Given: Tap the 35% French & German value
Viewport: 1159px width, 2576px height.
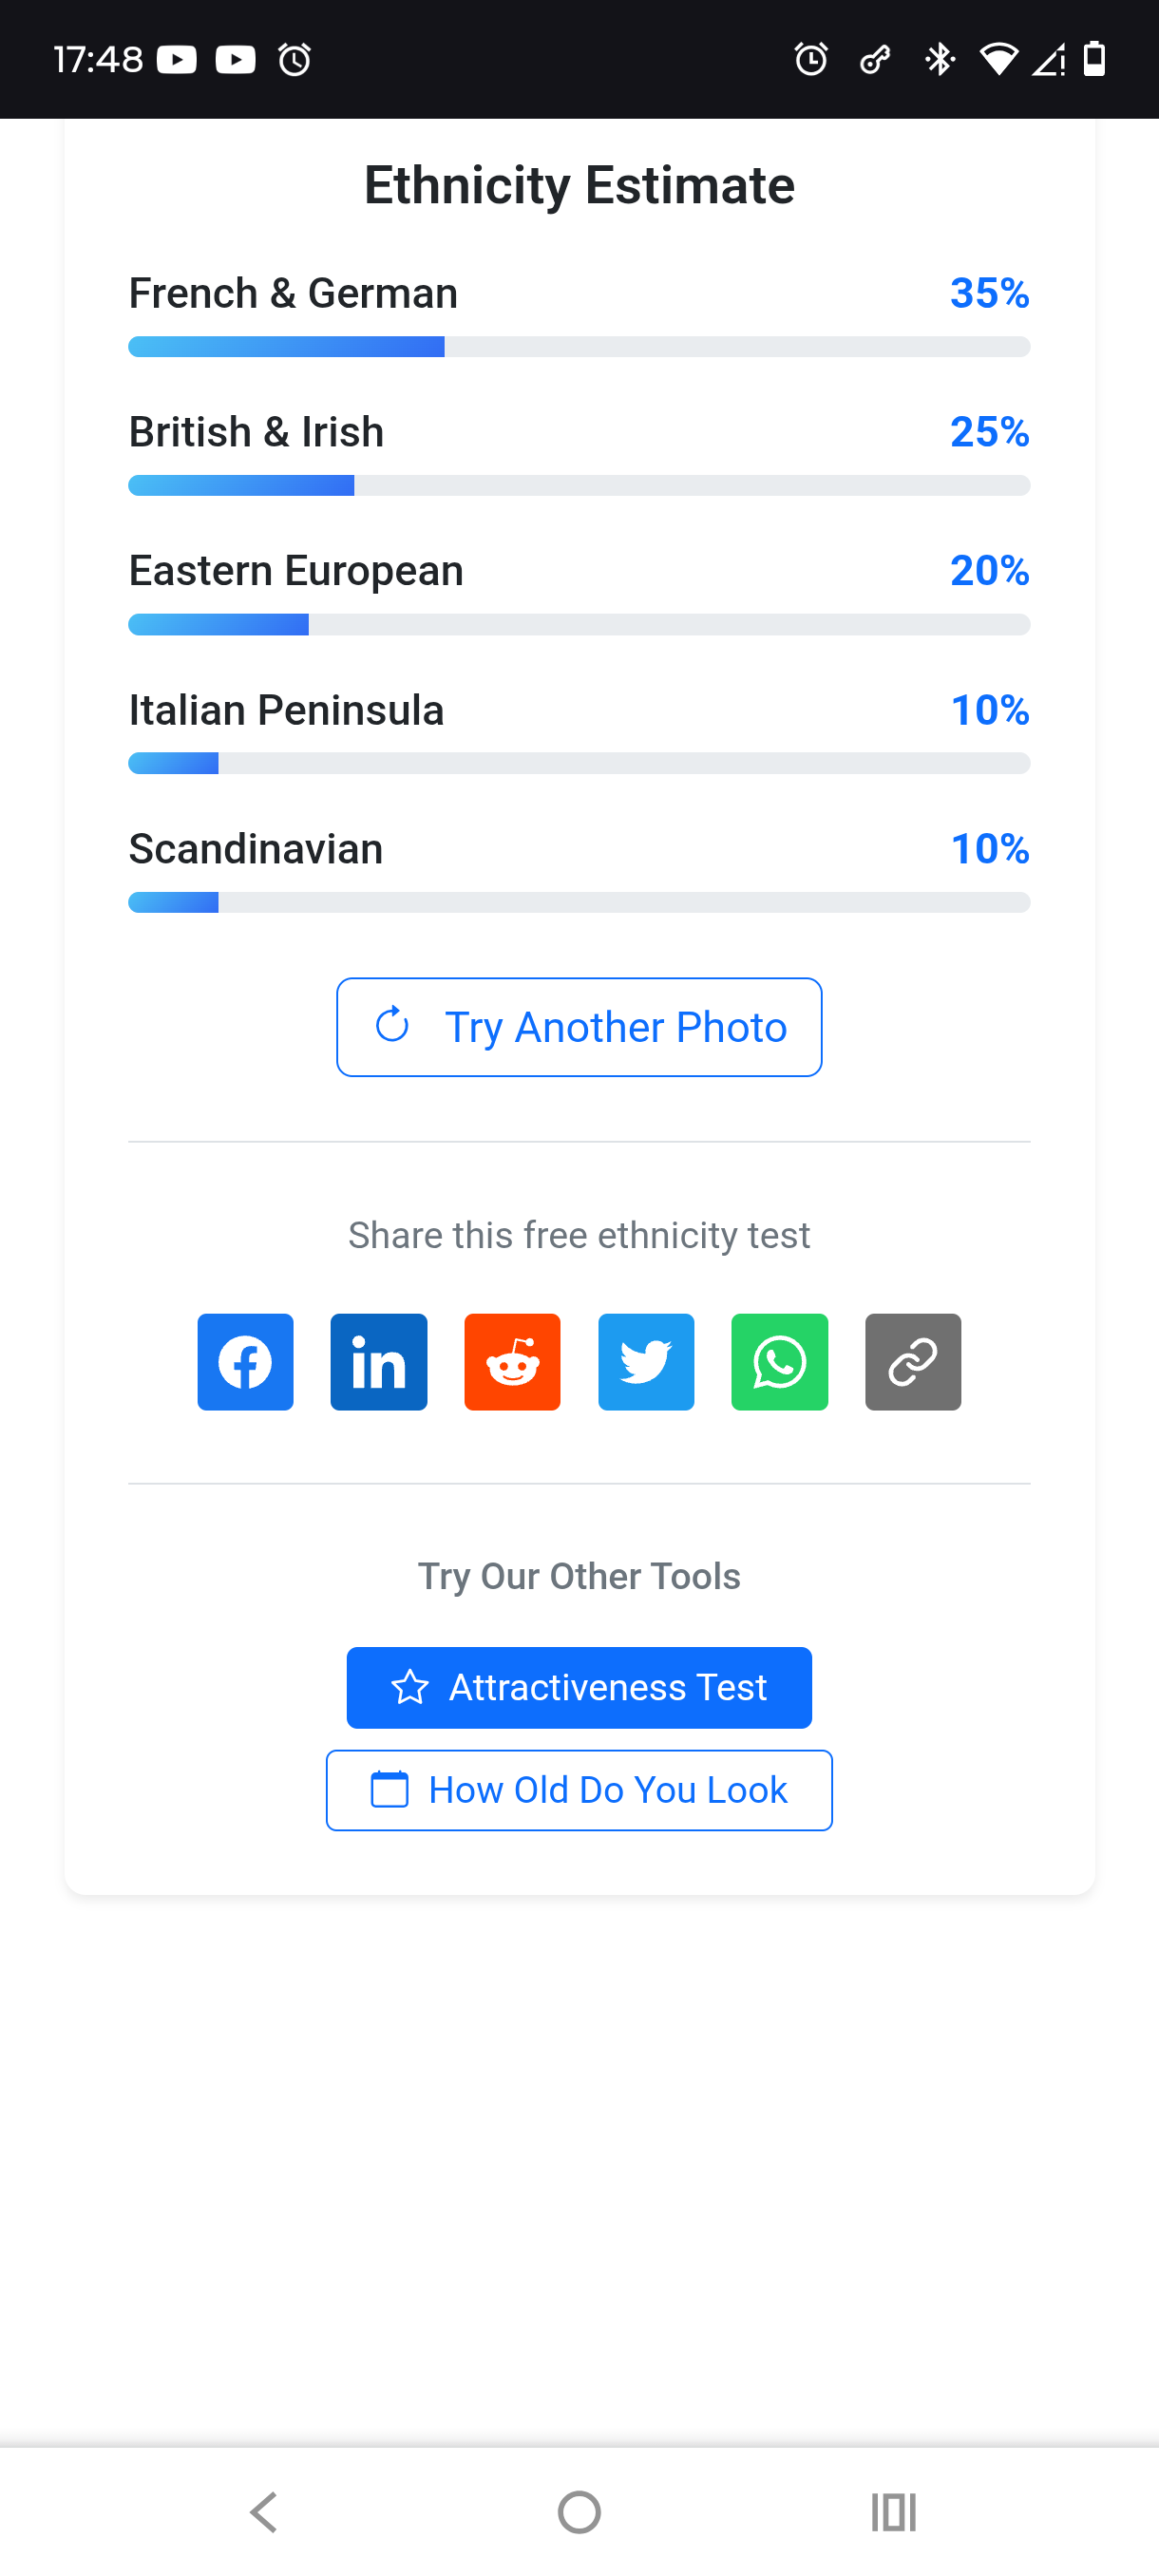Looking at the screenshot, I should click(989, 293).
